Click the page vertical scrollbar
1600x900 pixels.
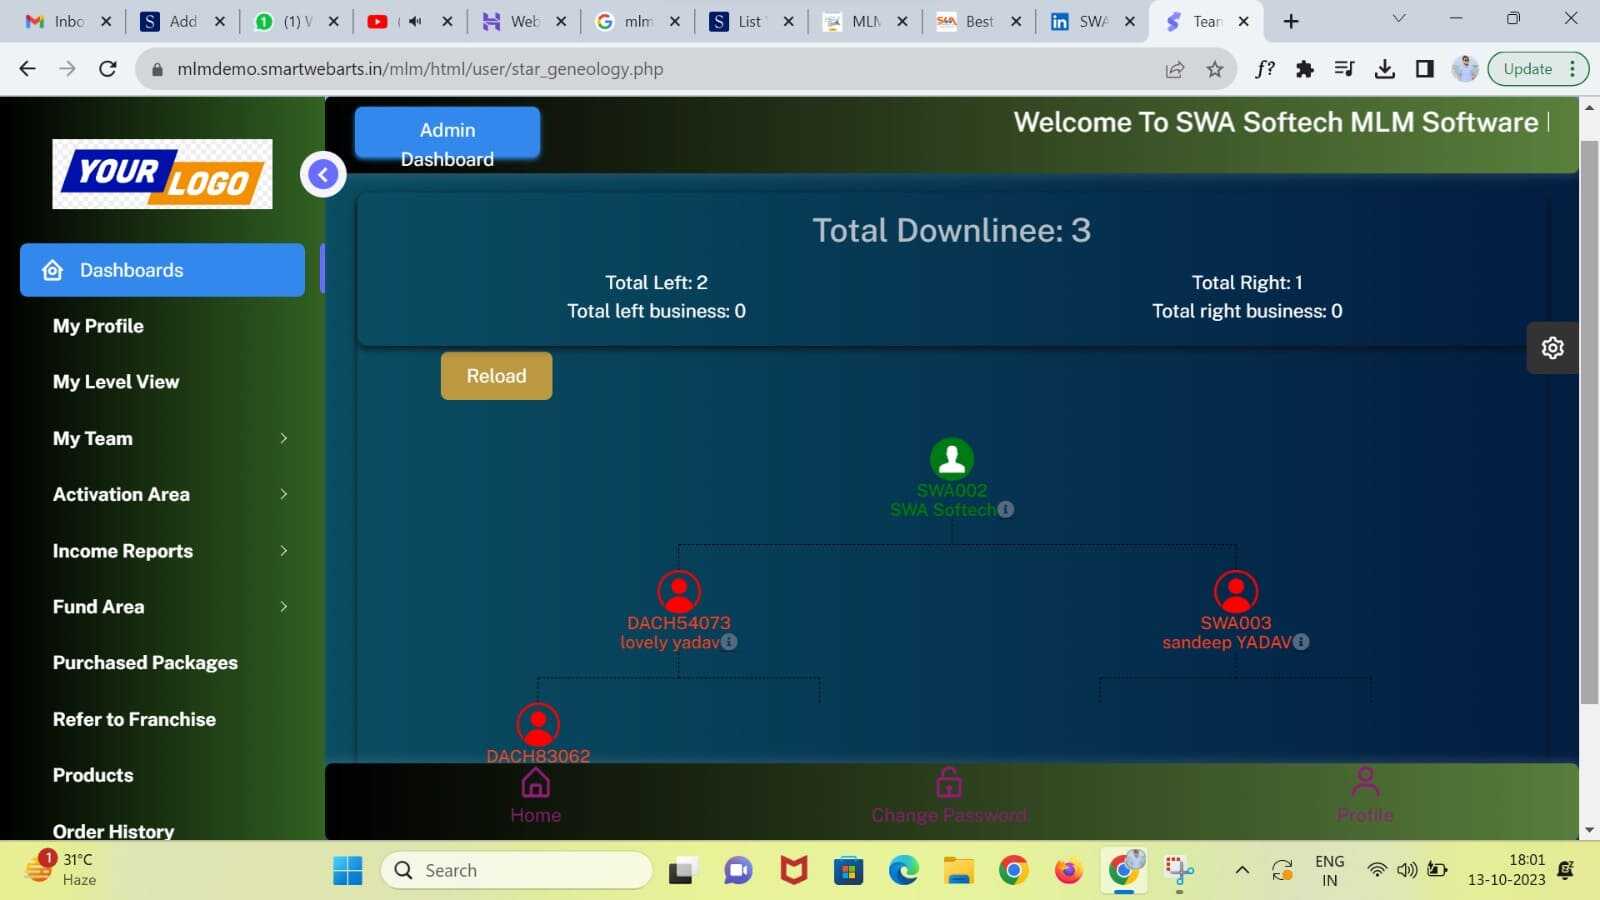click(x=1589, y=420)
